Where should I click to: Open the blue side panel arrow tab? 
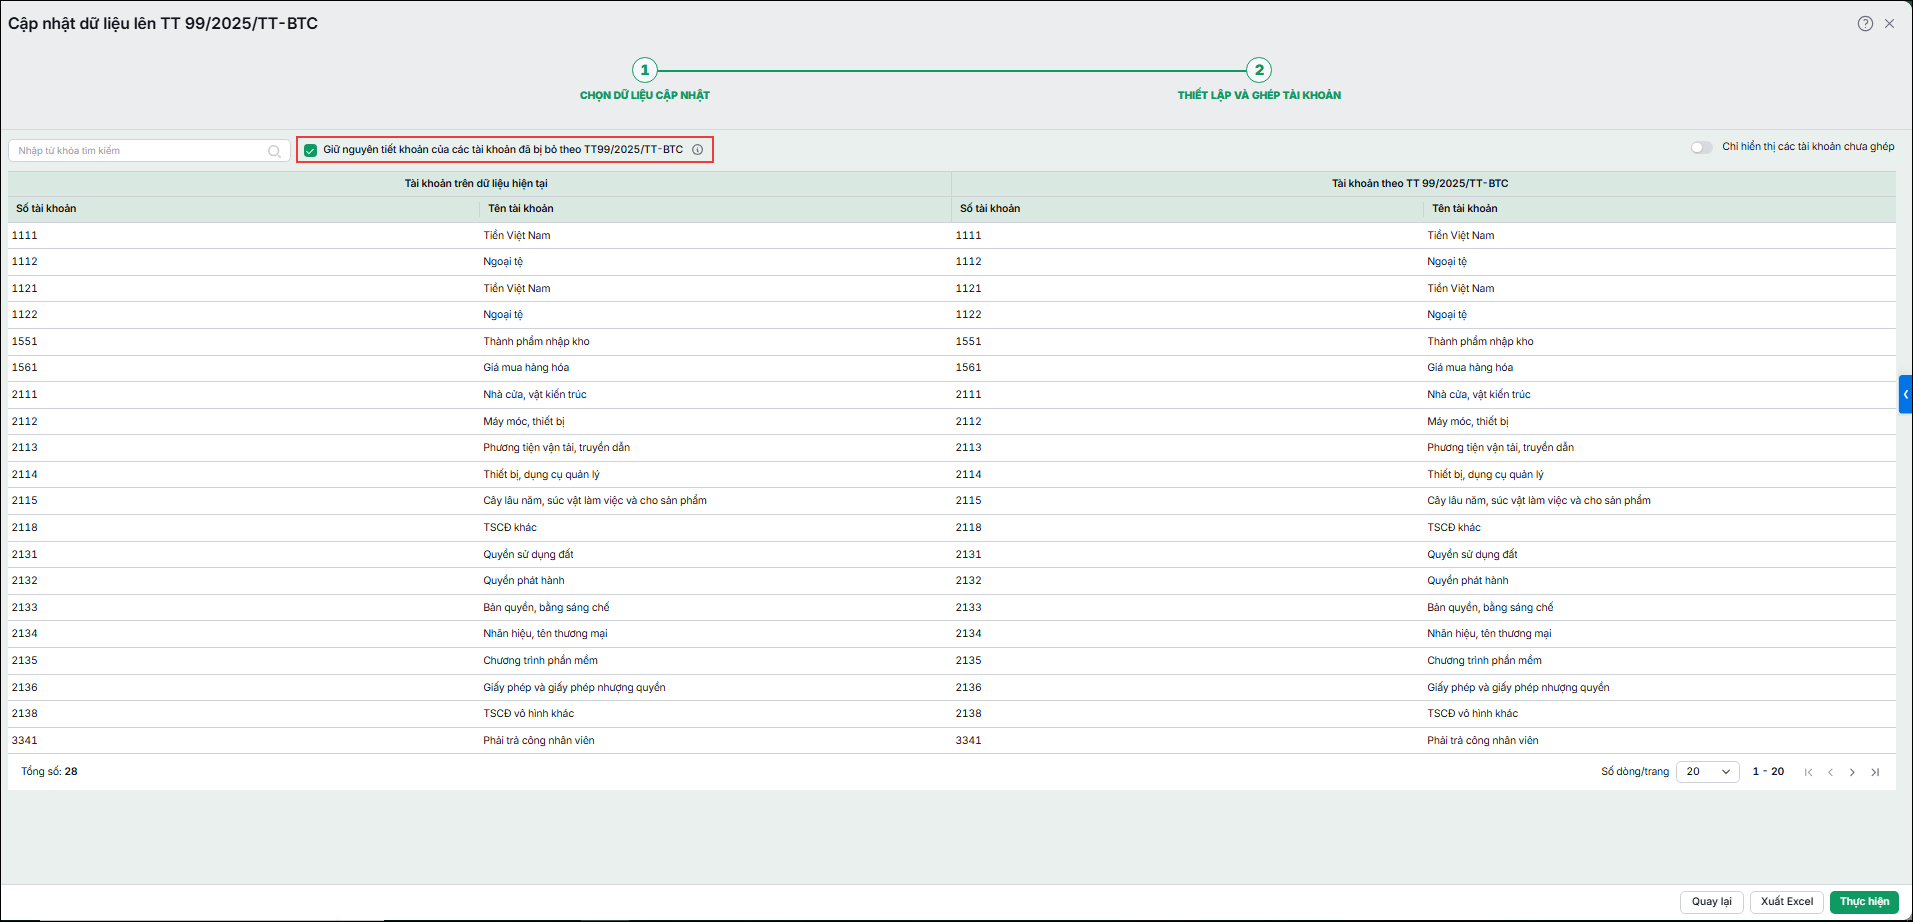1906,394
